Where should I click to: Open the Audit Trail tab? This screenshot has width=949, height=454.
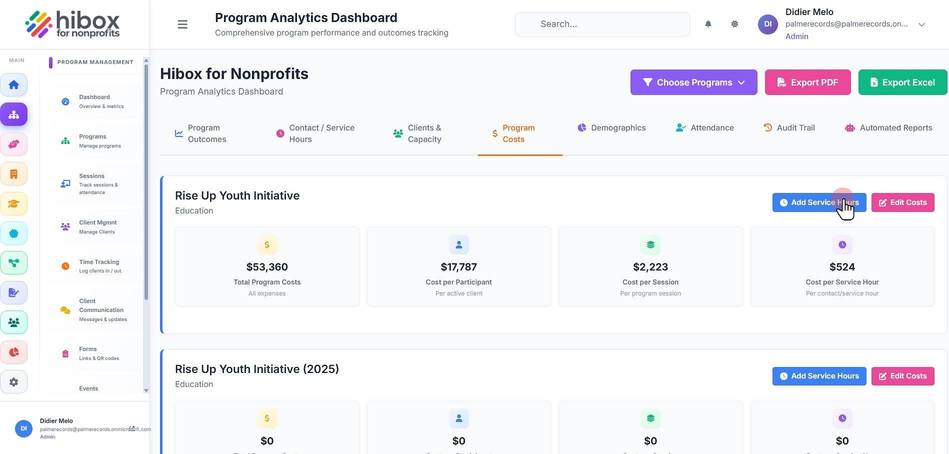[789, 128]
